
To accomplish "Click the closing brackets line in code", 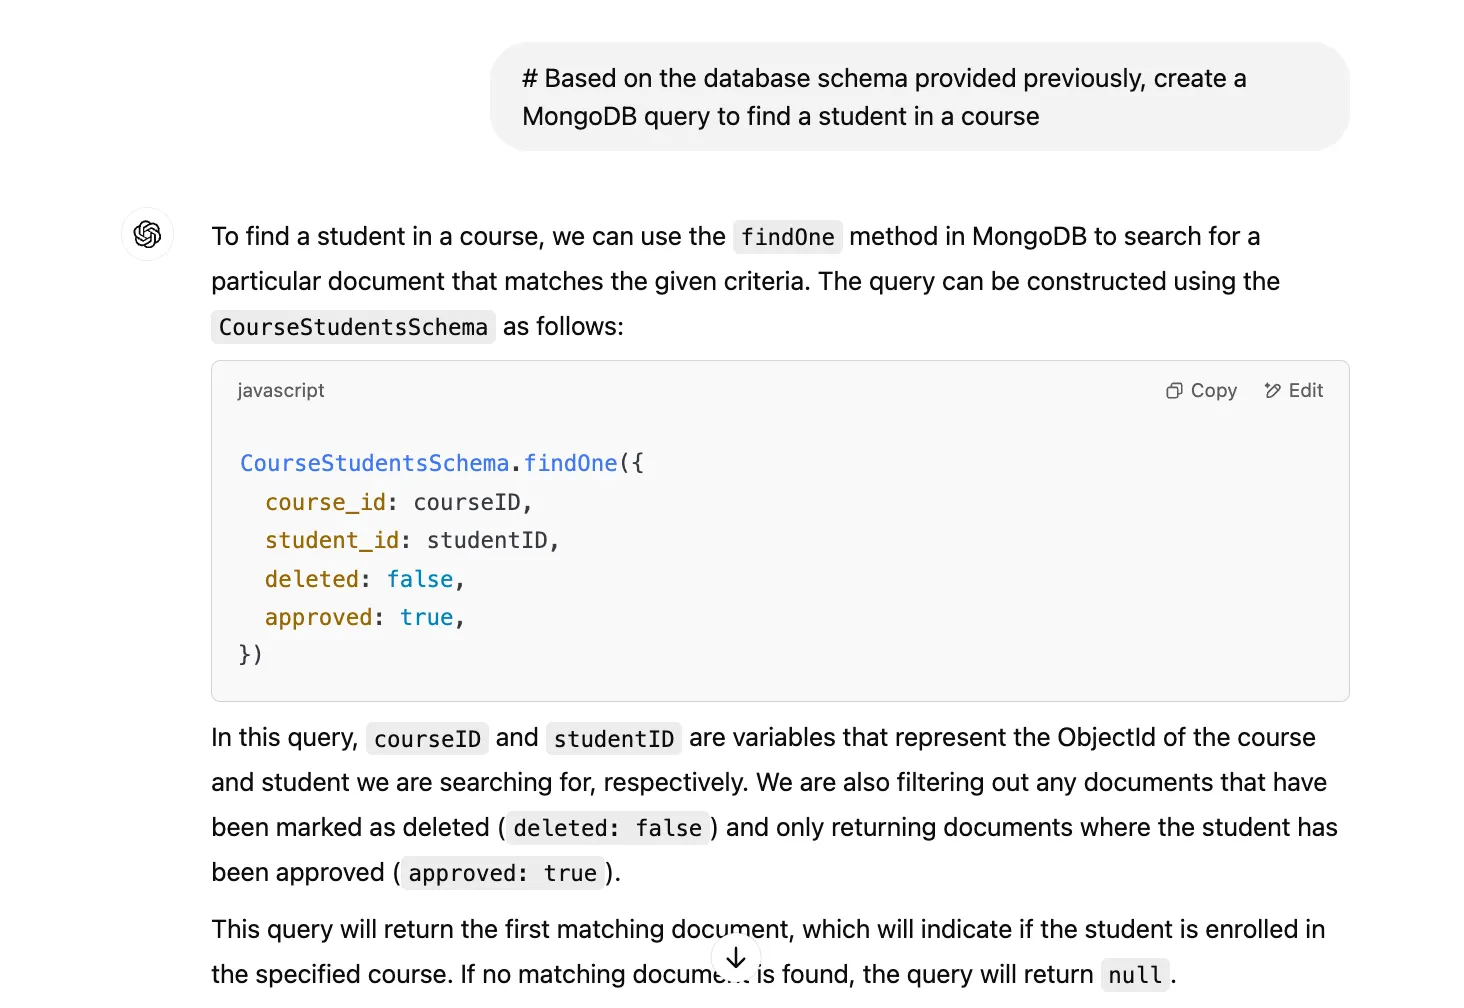I will pos(250,654).
